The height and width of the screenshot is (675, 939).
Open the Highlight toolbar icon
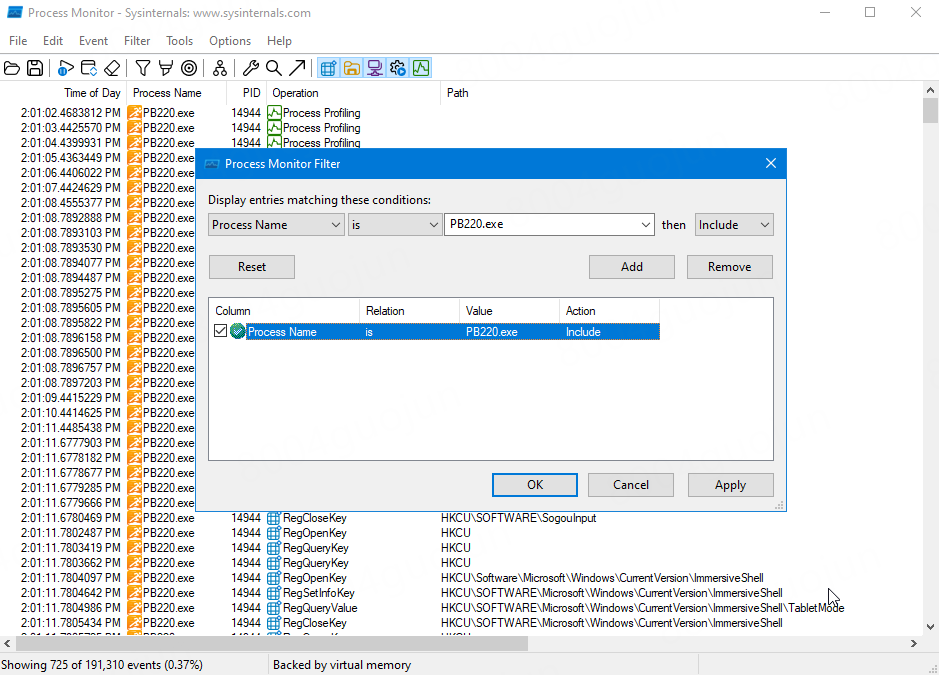pos(166,68)
